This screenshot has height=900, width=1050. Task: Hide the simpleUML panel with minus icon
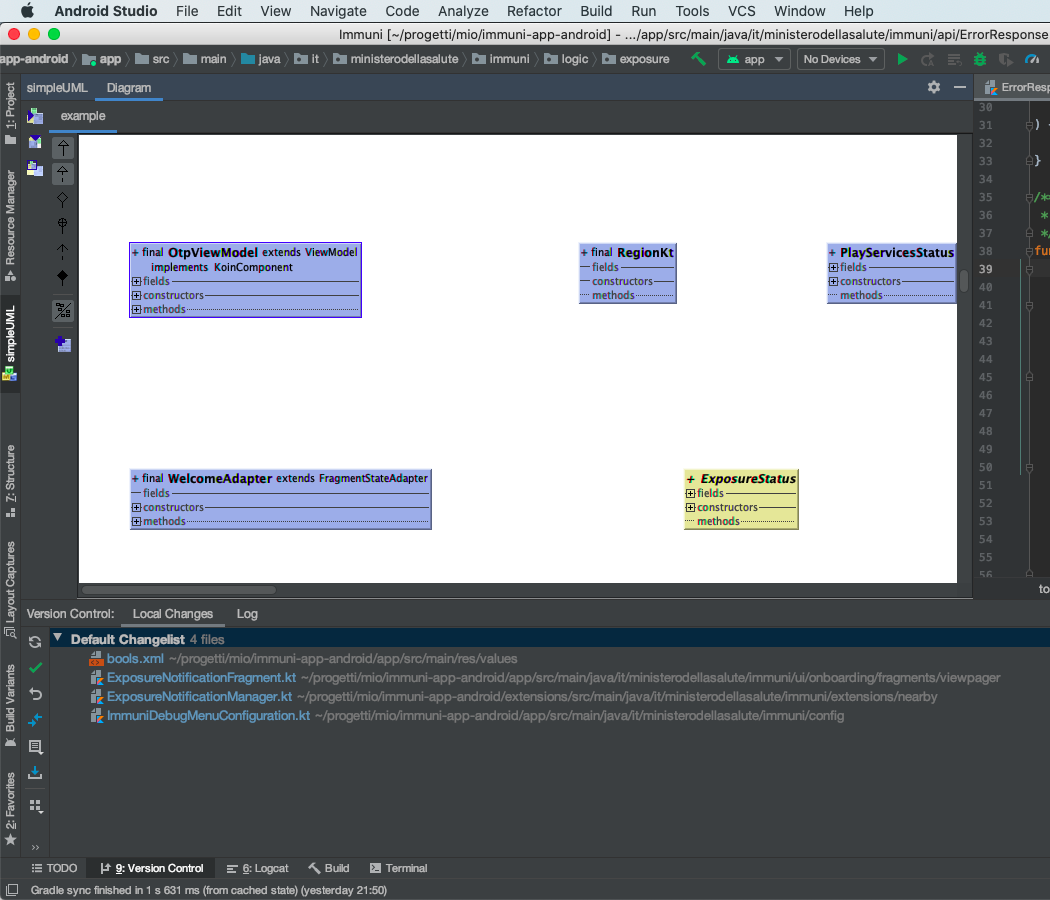(x=960, y=87)
